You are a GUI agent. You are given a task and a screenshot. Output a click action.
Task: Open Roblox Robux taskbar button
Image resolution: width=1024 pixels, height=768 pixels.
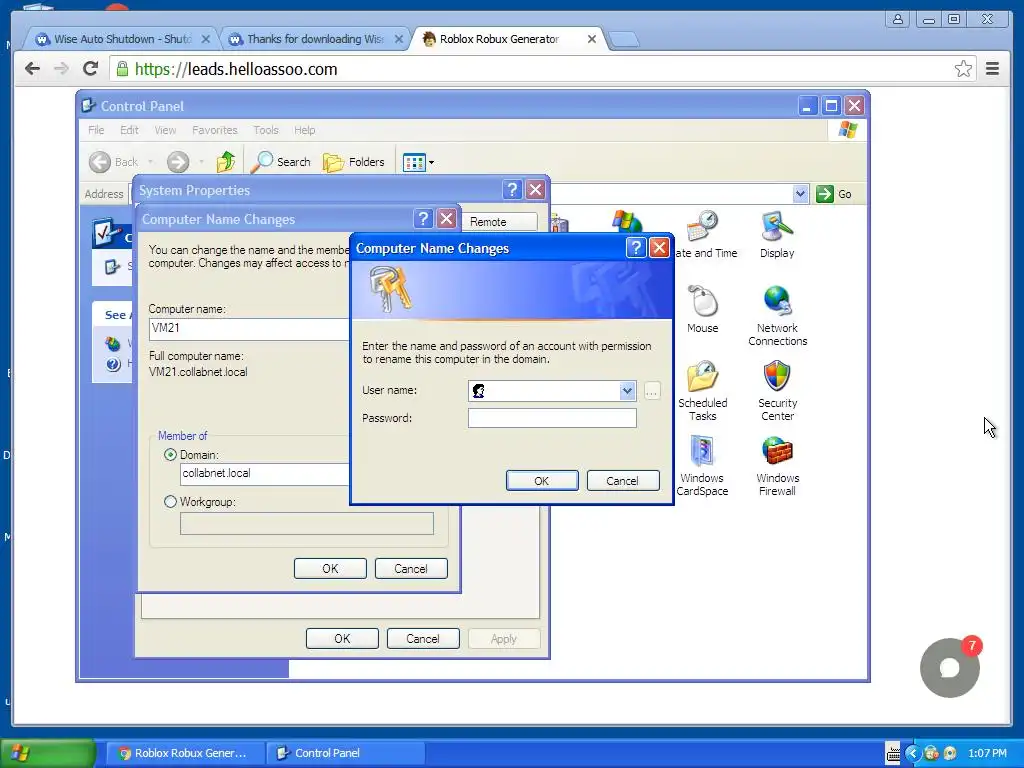pos(185,753)
